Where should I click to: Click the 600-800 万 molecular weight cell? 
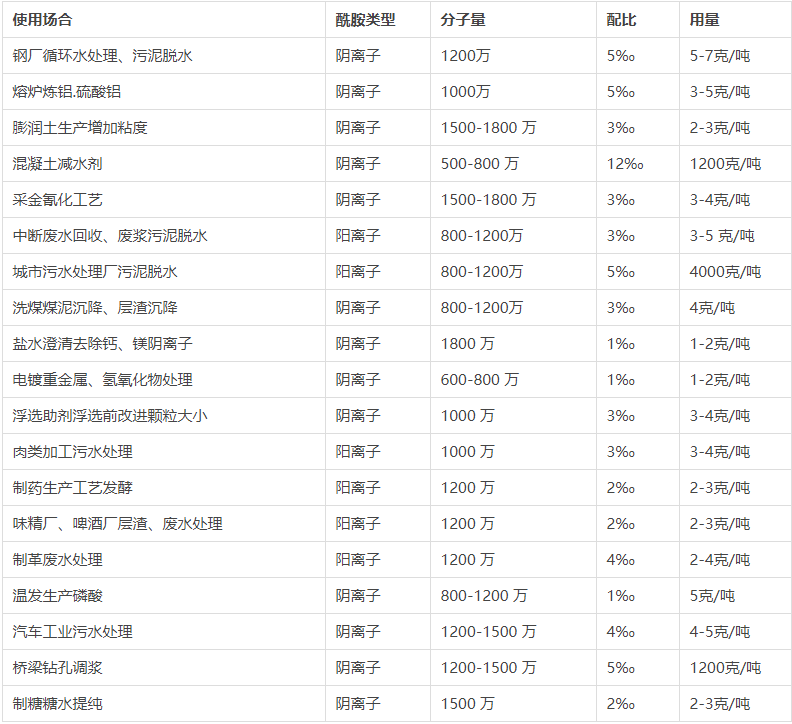[479, 380]
